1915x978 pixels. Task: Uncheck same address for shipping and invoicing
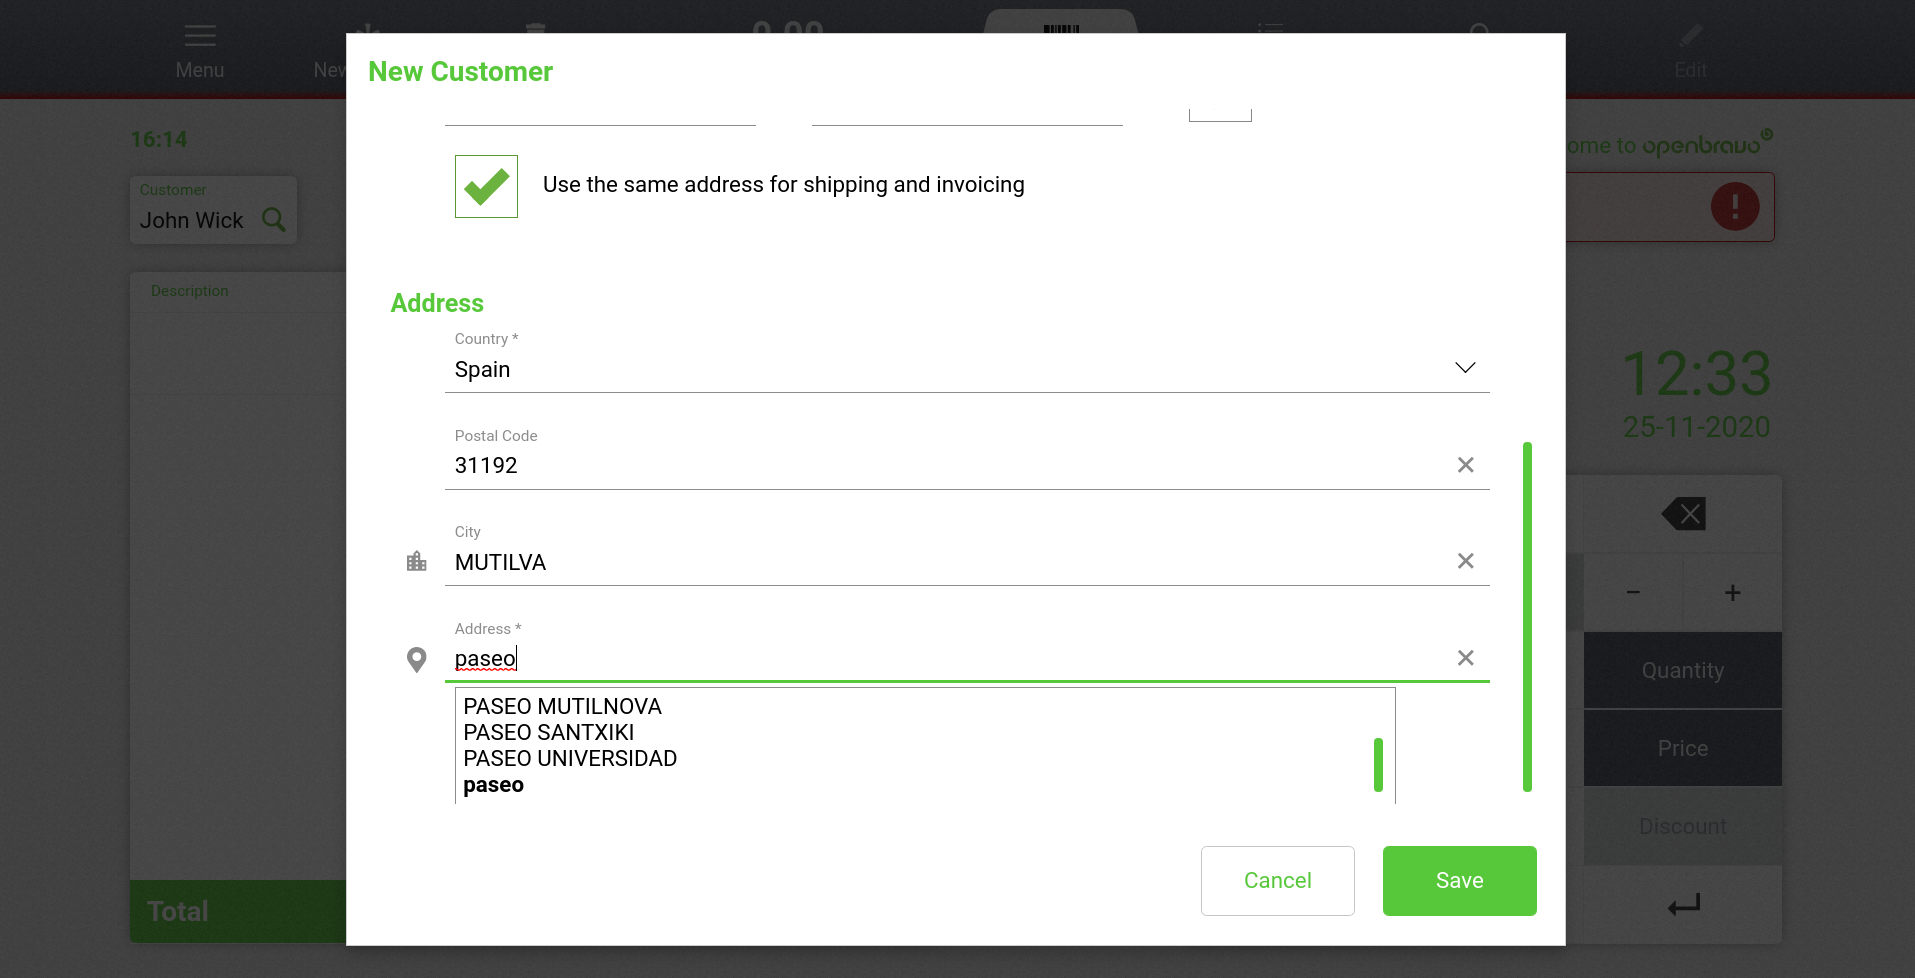[x=486, y=186]
